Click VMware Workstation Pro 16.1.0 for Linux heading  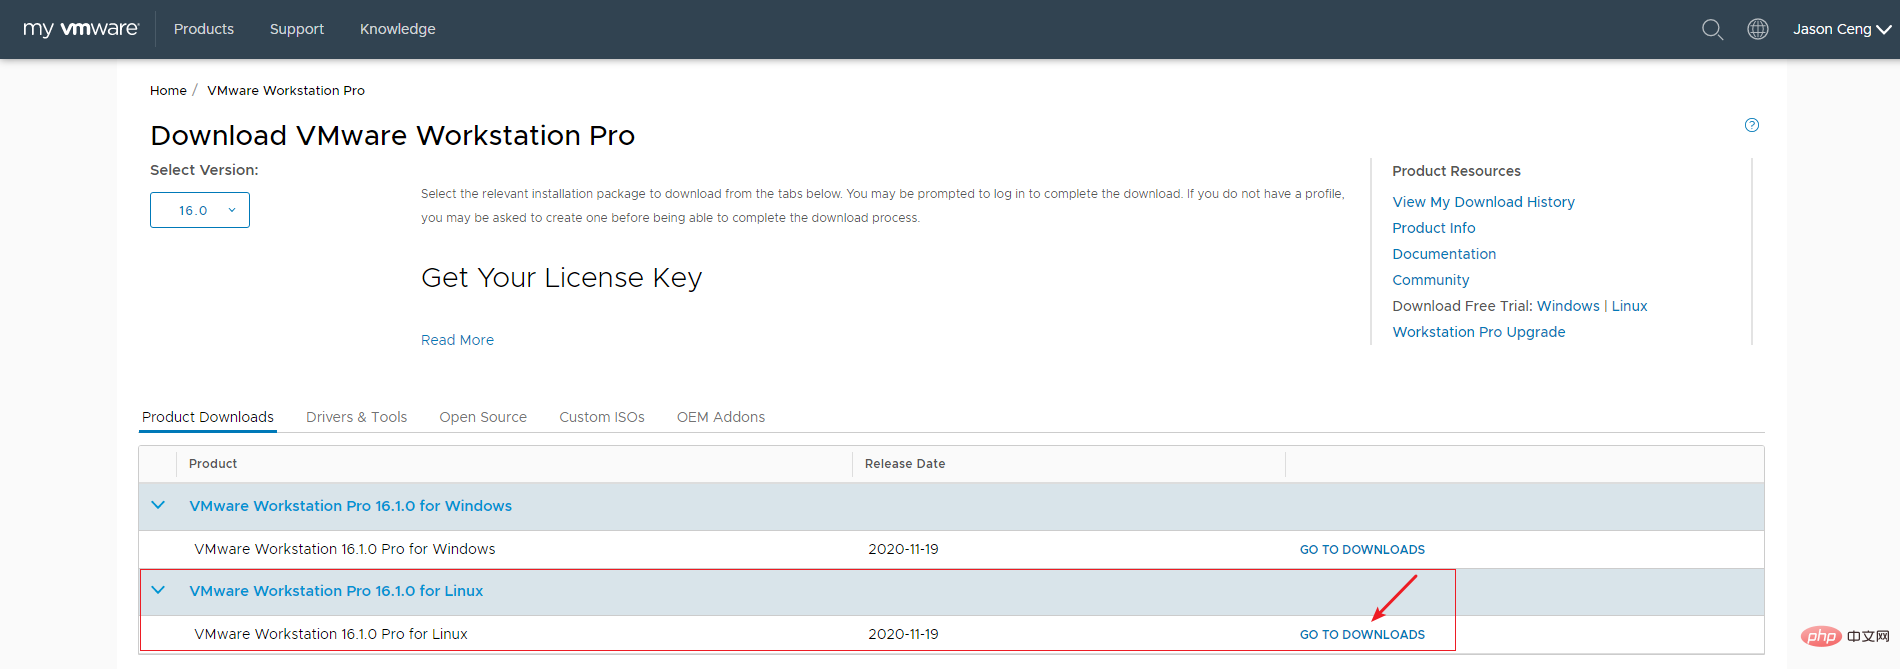coord(336,591)
